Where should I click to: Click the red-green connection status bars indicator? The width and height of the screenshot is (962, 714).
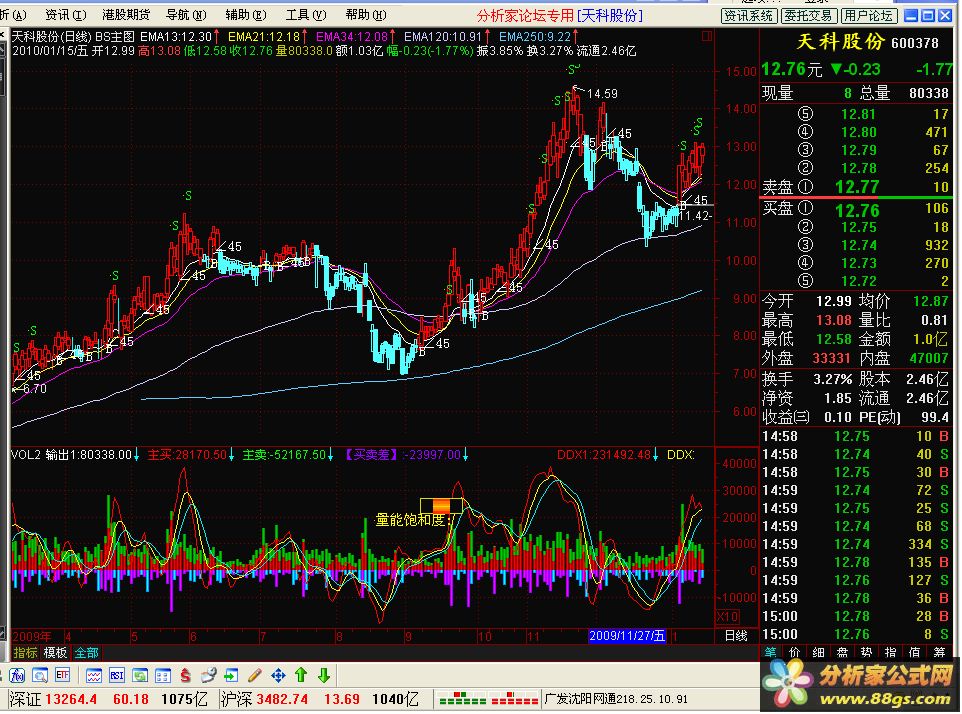(x=488, y=698)
